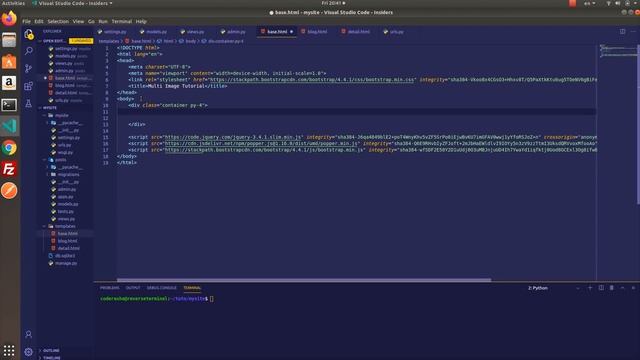
Task: Close the terminal panel
Action: pyautogui.click(x=633, y=288)
